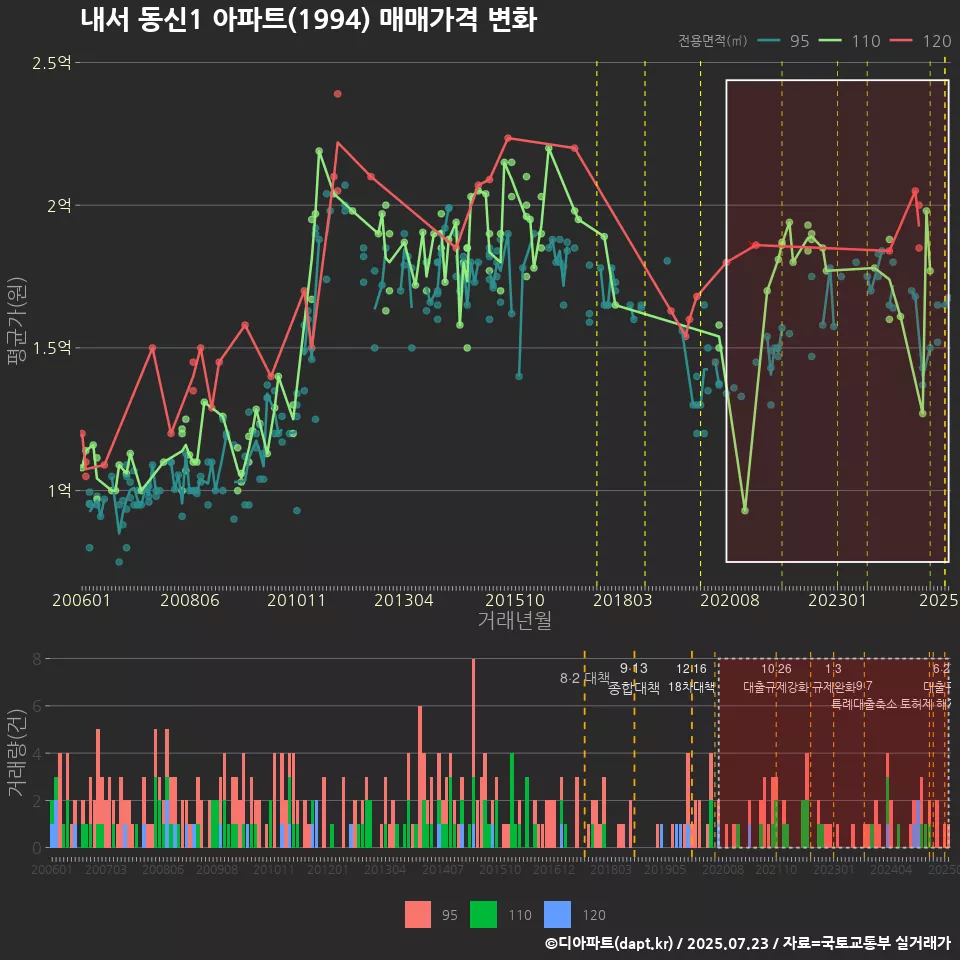
Task: Click the '200703' tick label on the volume chart
Action: coord(105,869)
